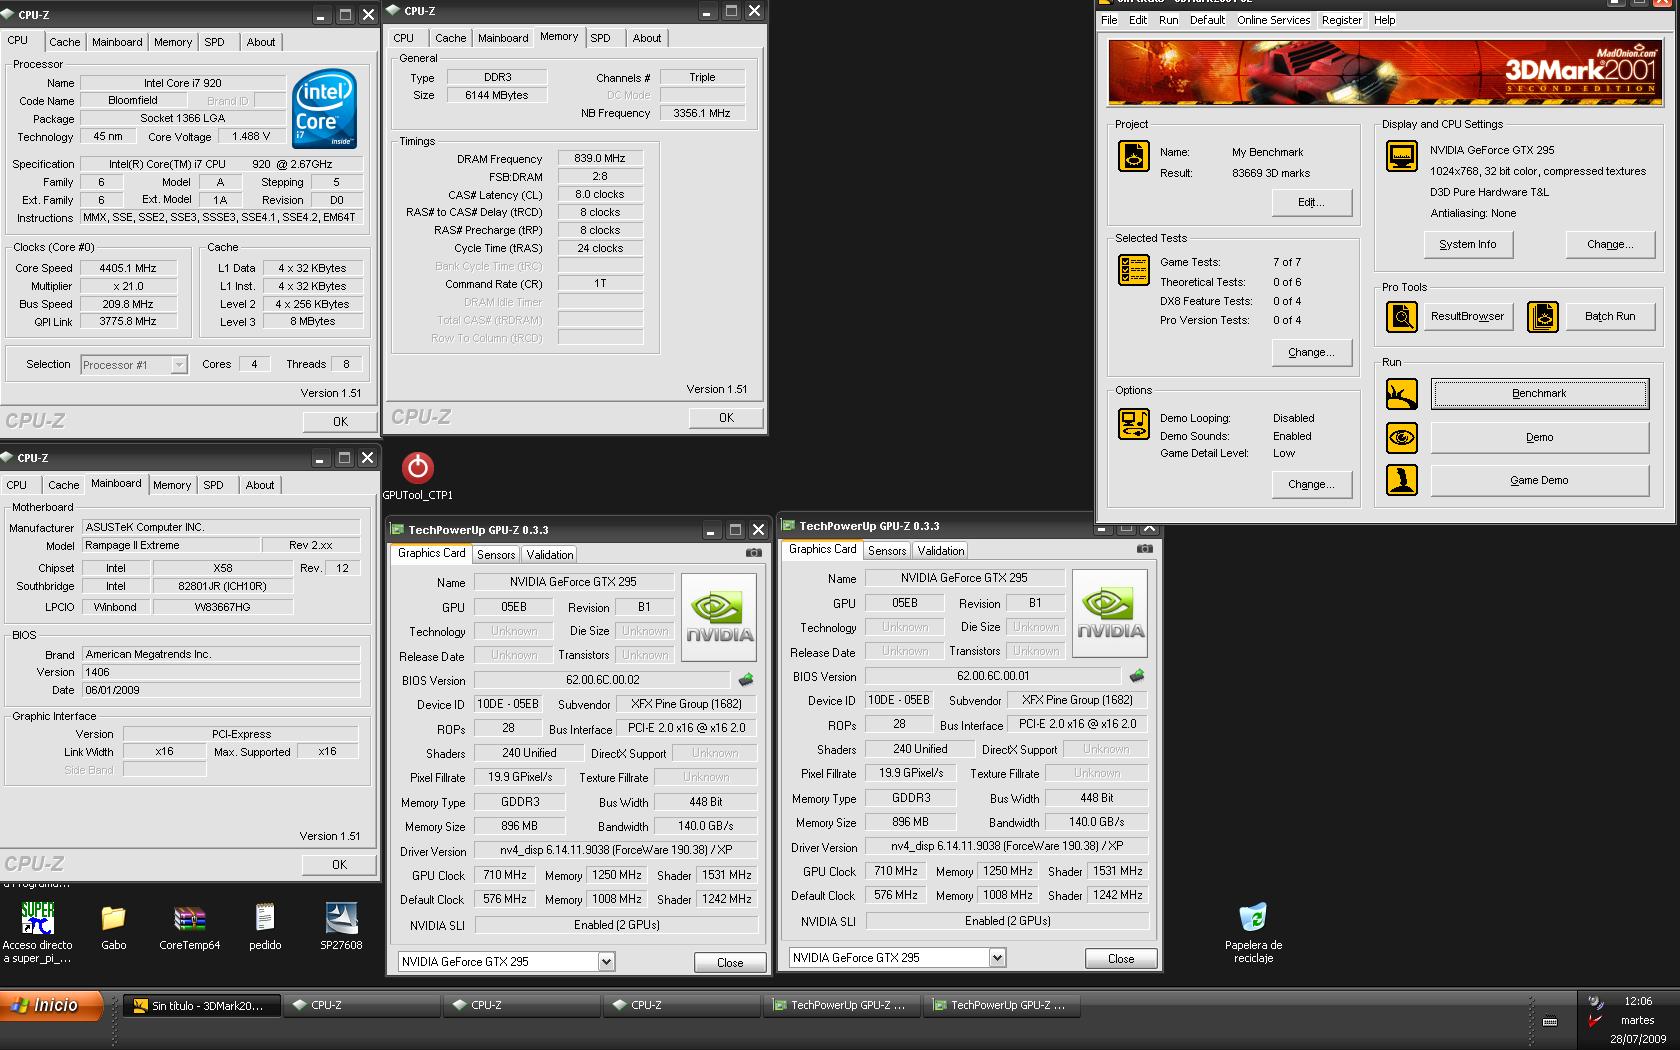Click the Game Demo joystick icon
This screenshot has width=1680, height=1050.
pyautogui.click(x=1401, y=481)
